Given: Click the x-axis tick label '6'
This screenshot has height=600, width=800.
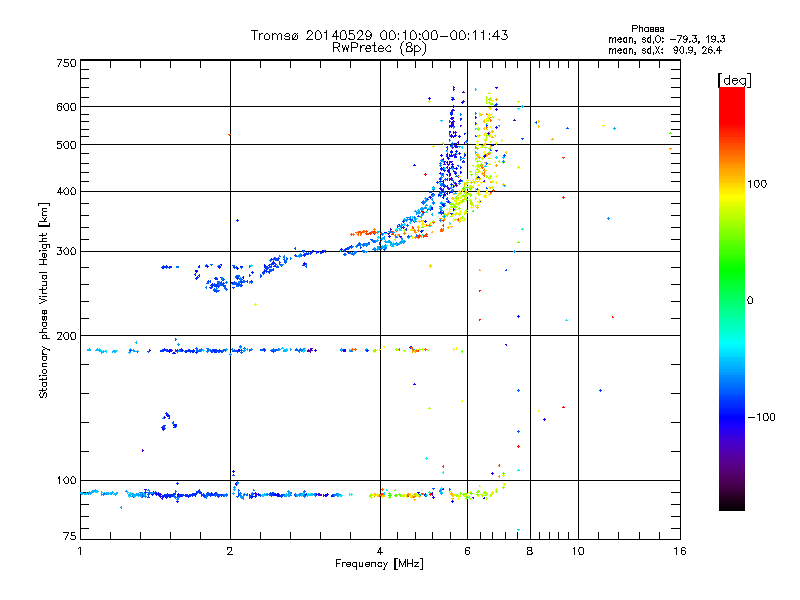Looking at the screenshot, I should (467, 551).
